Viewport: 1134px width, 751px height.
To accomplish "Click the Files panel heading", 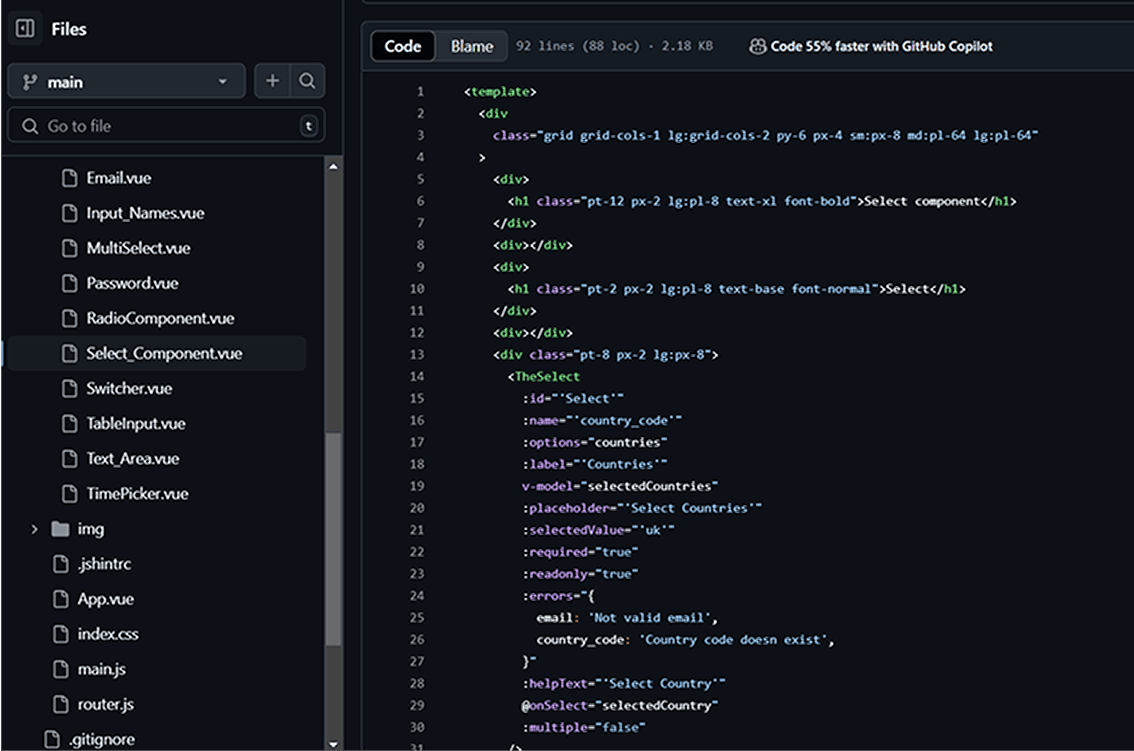I will click(x=69, y=29).
